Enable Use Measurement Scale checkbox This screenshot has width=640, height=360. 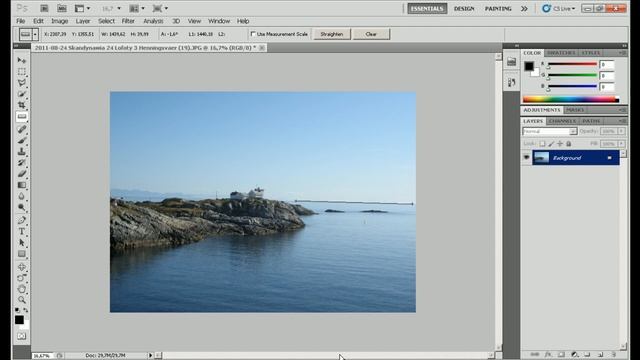click(253, 34)
